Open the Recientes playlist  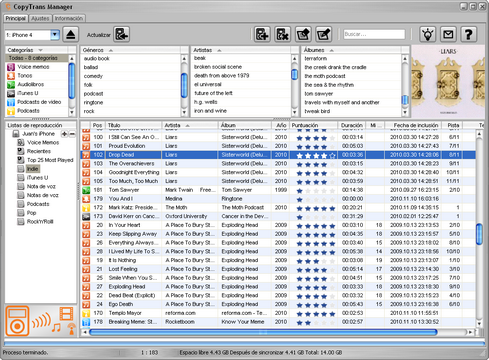[x=39, y=151]
